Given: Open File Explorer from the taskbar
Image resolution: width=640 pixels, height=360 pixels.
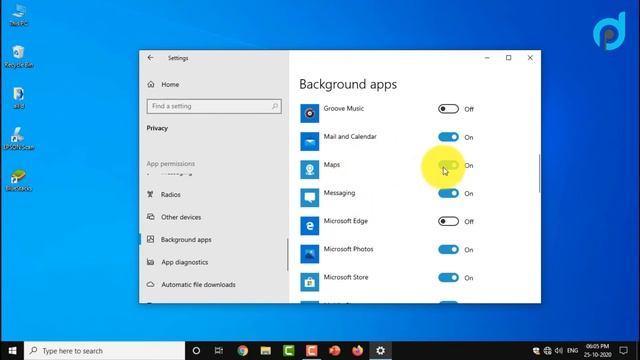Looking at the screenshot, I should (266, 351).
